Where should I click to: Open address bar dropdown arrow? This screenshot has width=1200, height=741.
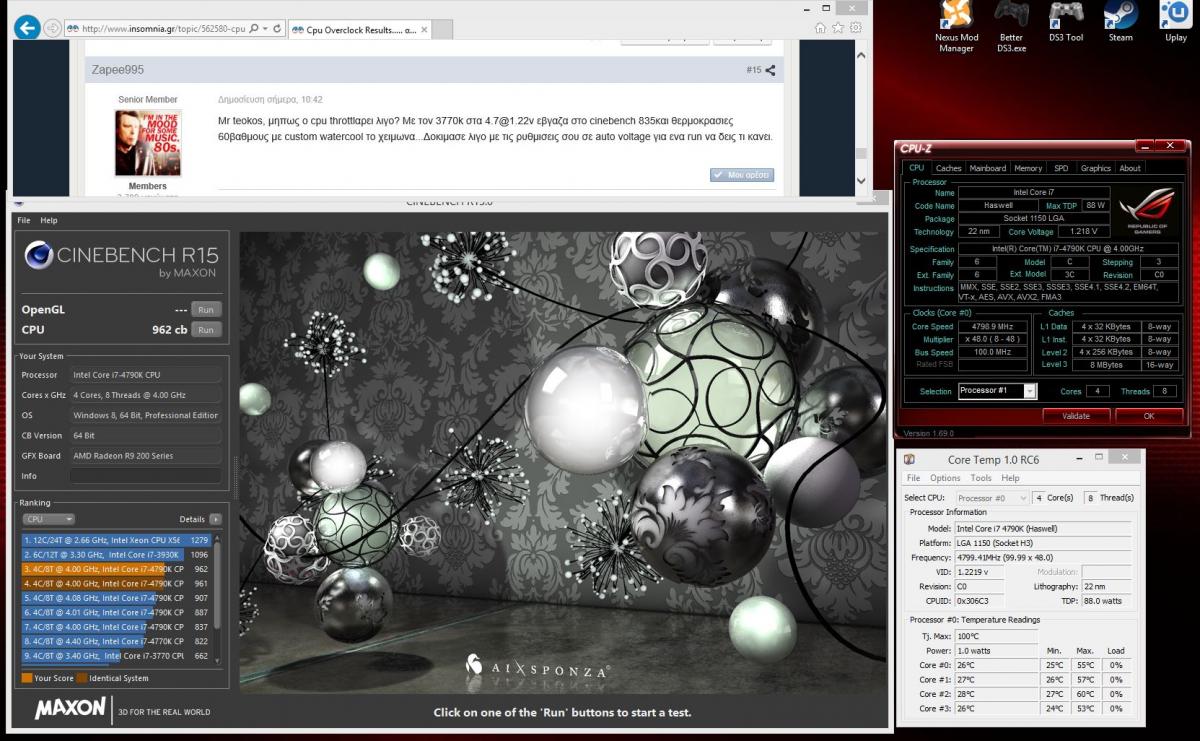[x=267, y=29]
